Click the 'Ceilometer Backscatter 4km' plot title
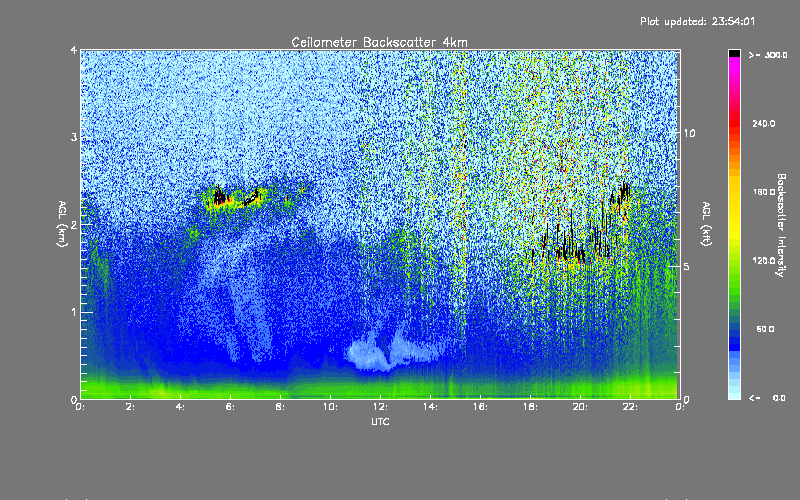The width and height of the screenshot is (800, 500). pyautogui.click(x=379, y=42)
